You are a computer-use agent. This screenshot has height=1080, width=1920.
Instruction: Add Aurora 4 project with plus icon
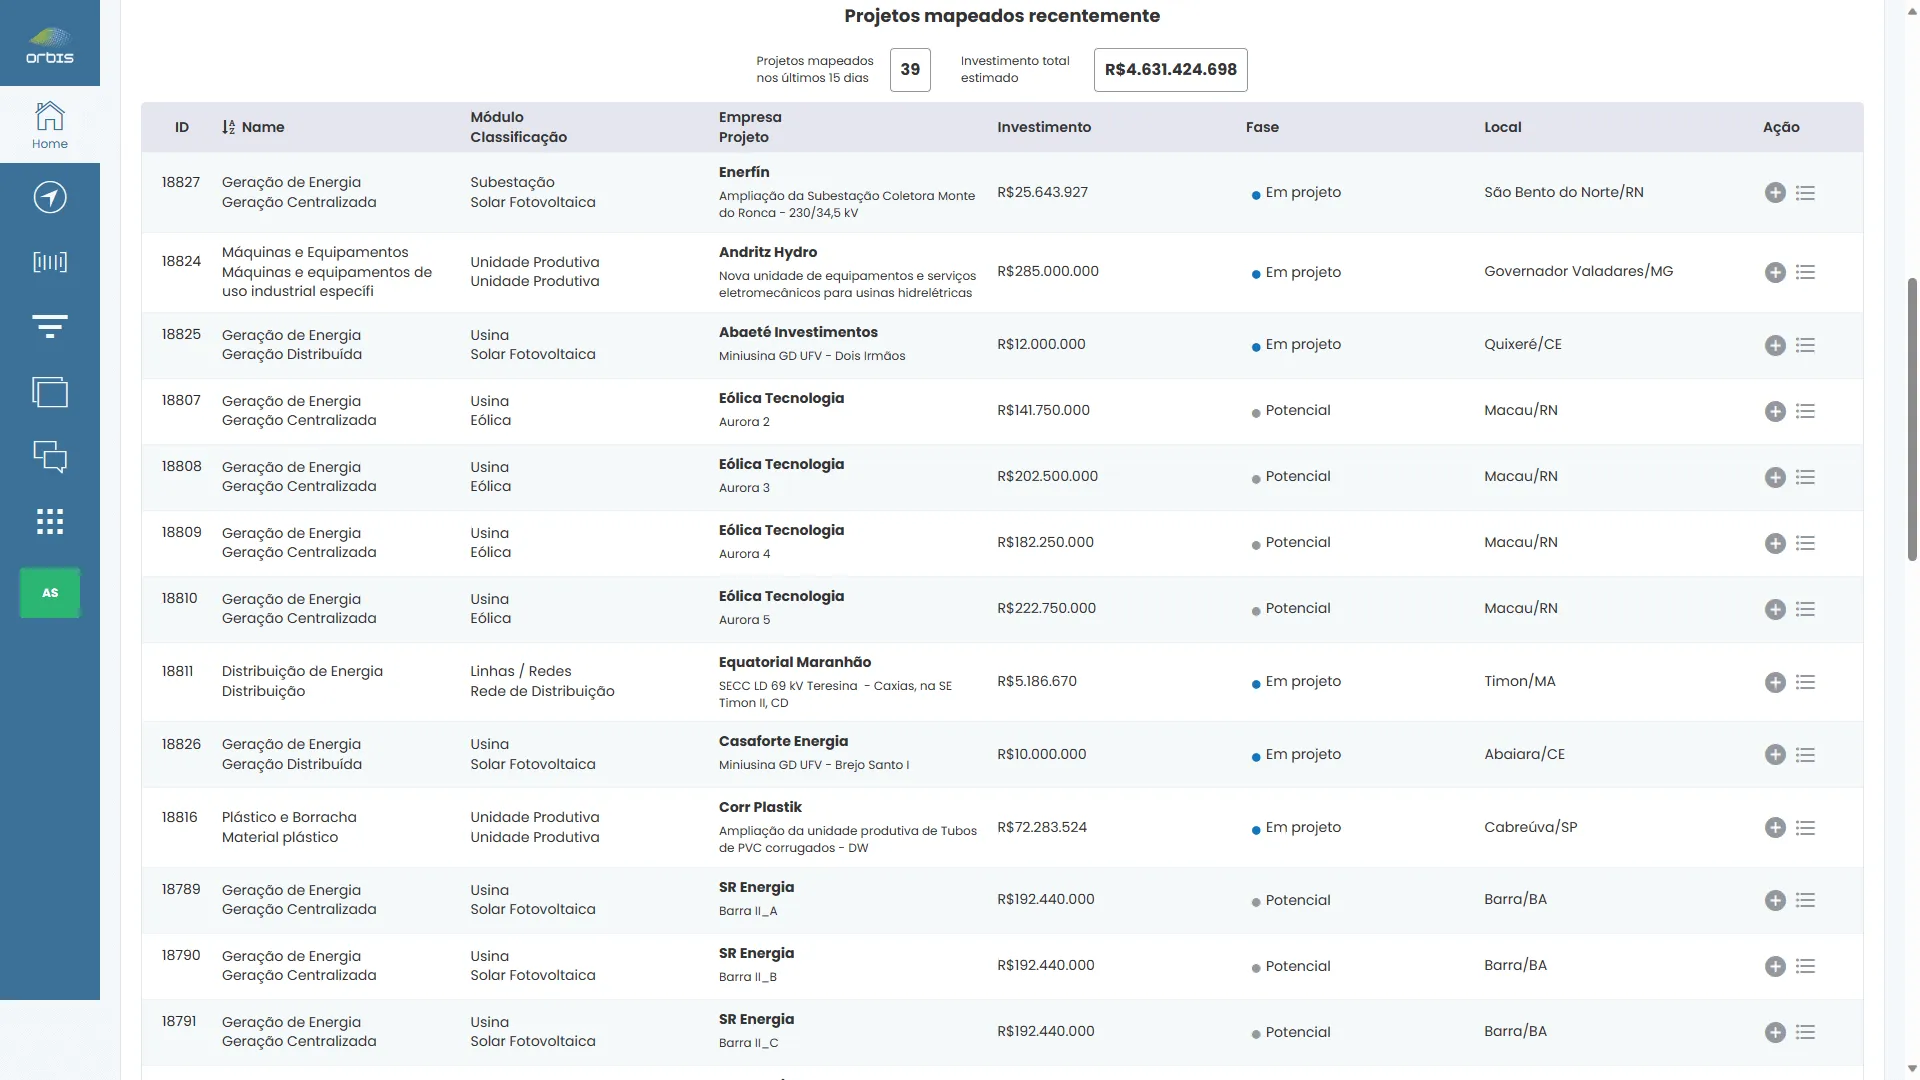tap(1775, 543)
